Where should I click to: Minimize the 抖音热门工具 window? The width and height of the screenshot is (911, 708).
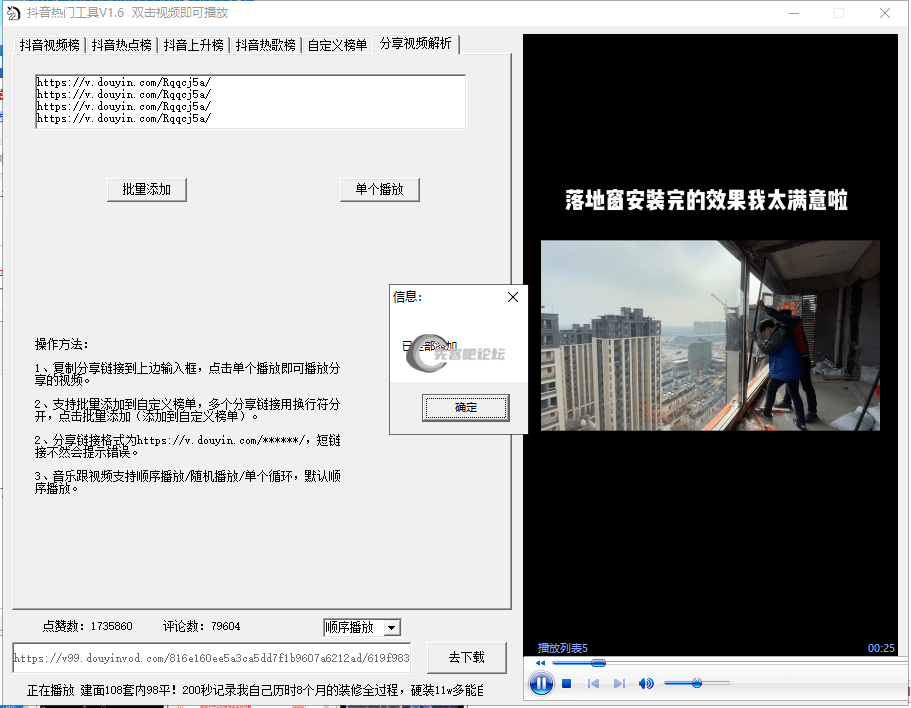click(x=793, y=13)
